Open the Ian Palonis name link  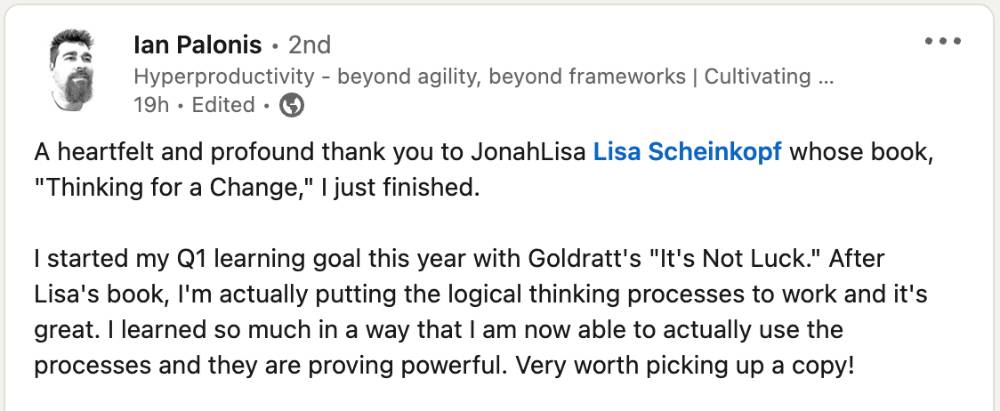(x=198, y=45)
